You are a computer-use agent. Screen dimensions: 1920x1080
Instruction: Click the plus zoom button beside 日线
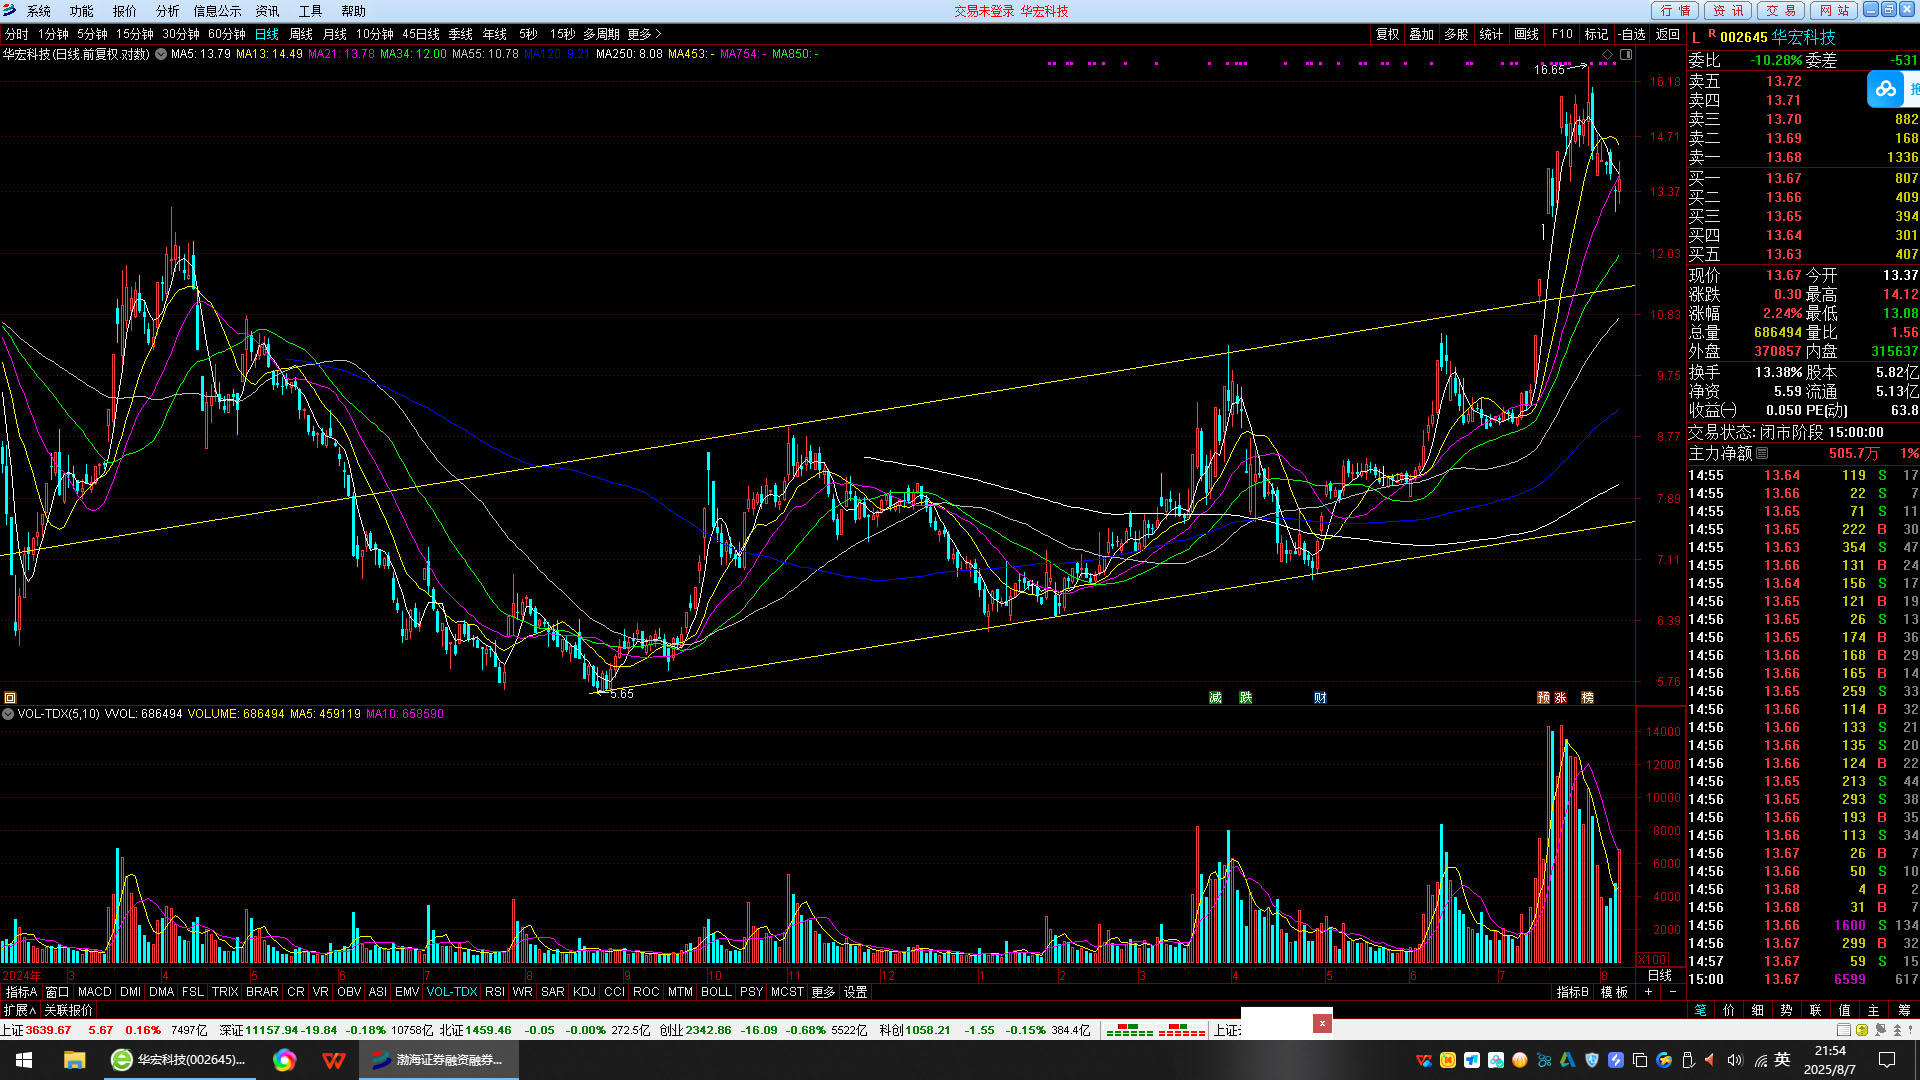coord(1648,992)
